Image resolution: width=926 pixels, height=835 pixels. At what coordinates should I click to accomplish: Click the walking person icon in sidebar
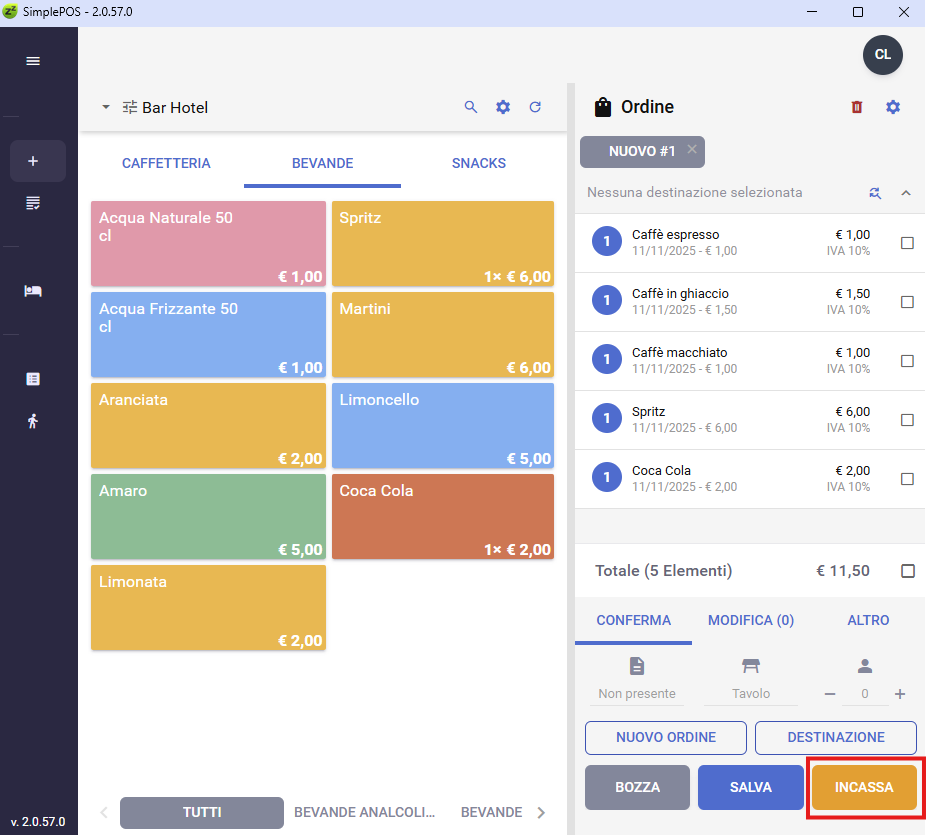coord(33,421)
